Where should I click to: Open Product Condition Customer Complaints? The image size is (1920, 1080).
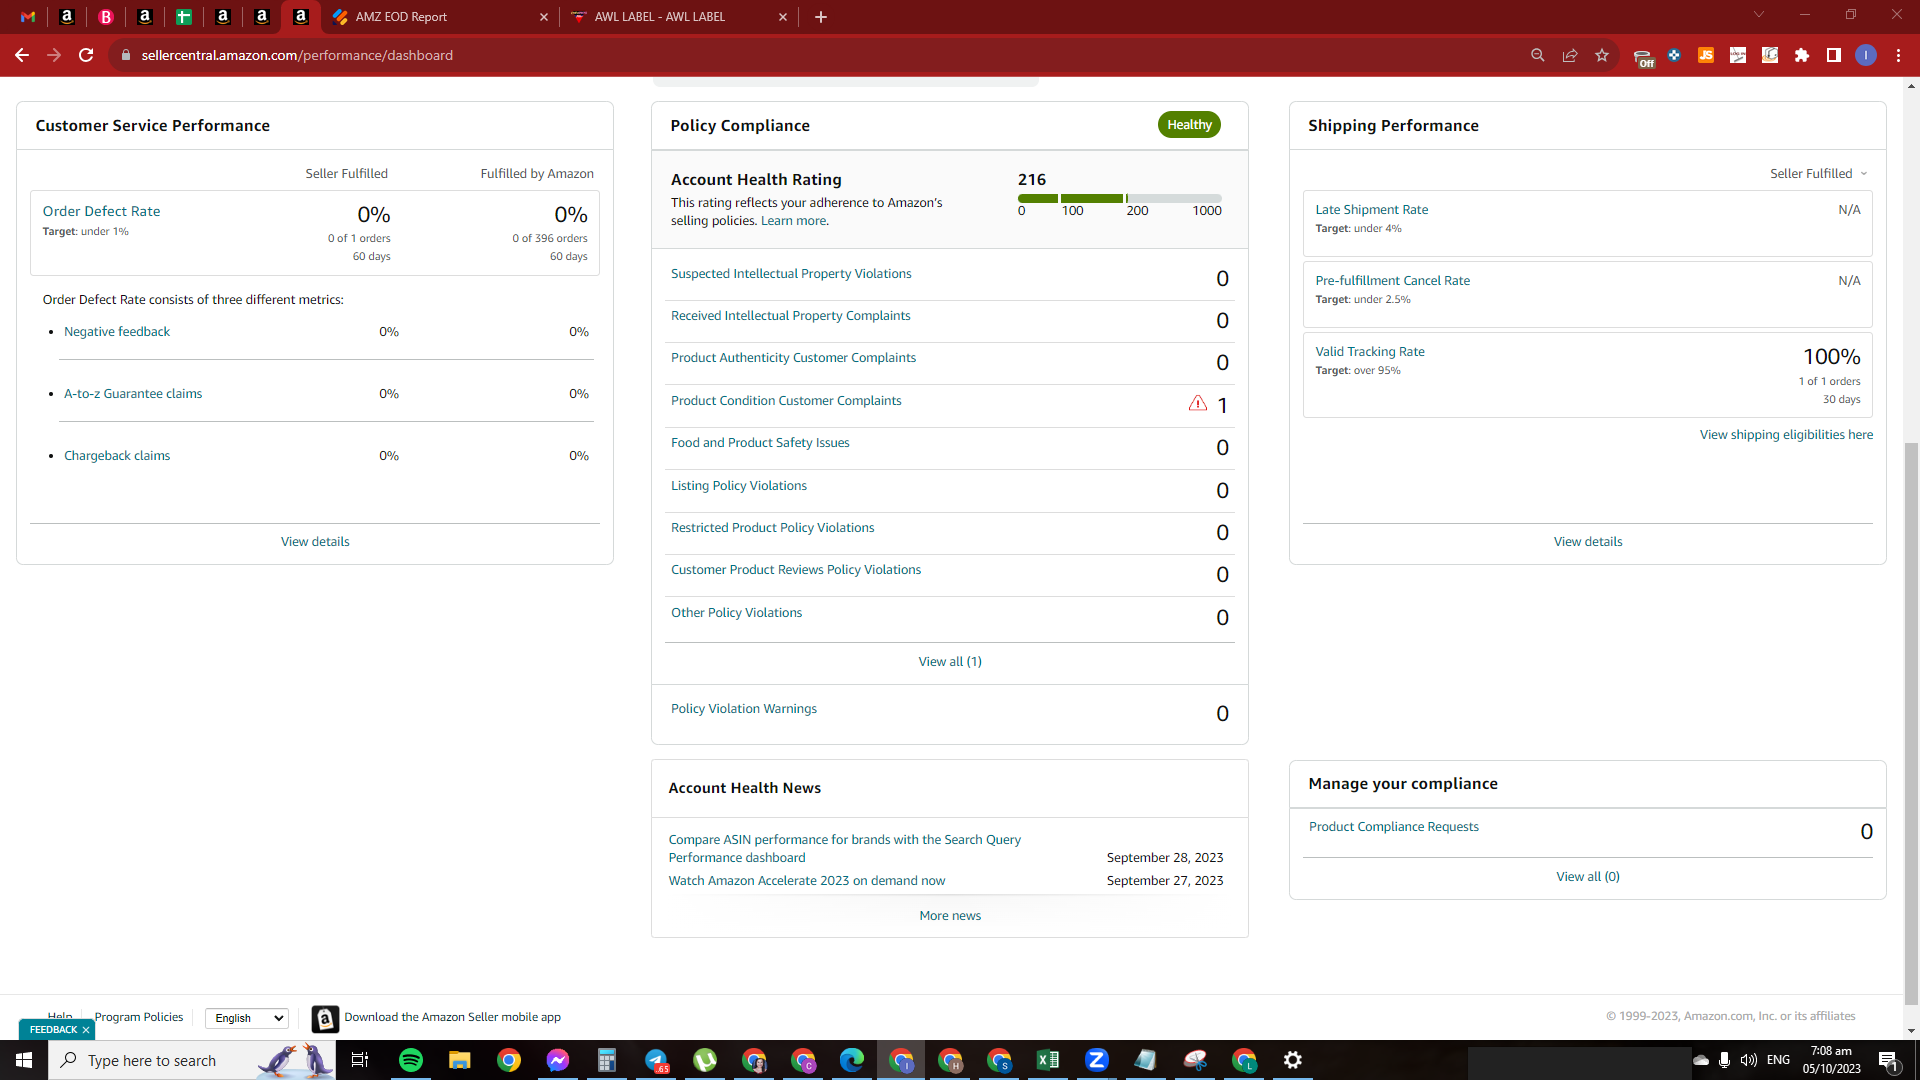(x=786, y=401)
